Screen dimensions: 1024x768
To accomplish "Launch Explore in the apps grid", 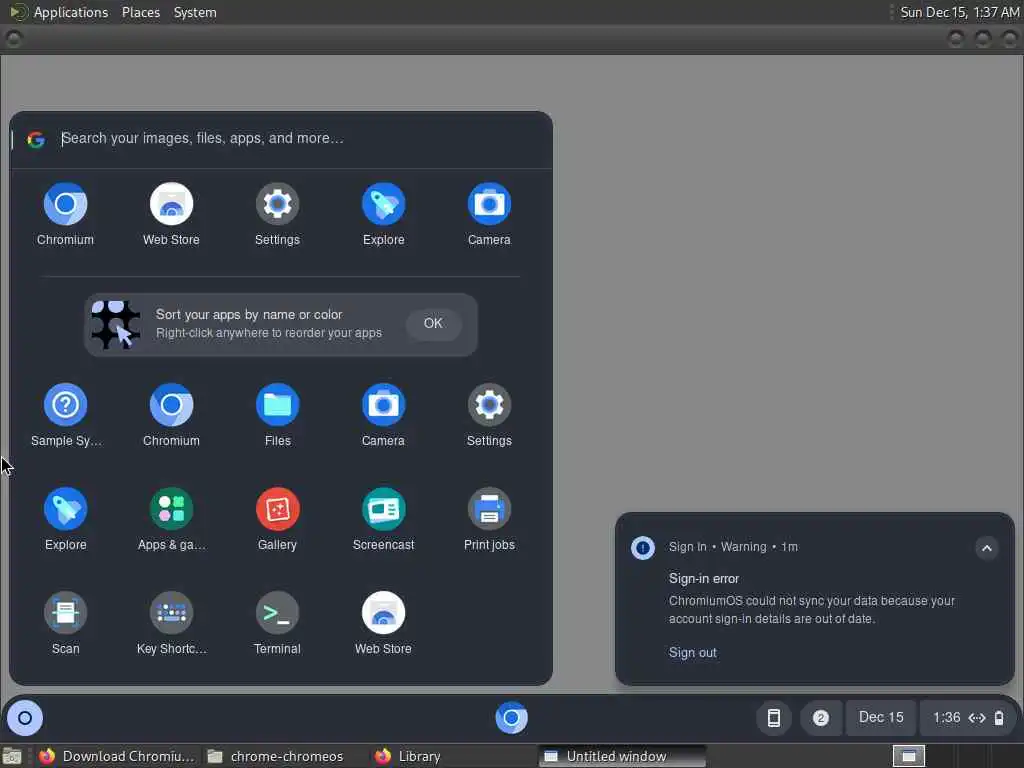I will [x=65, y=519].
